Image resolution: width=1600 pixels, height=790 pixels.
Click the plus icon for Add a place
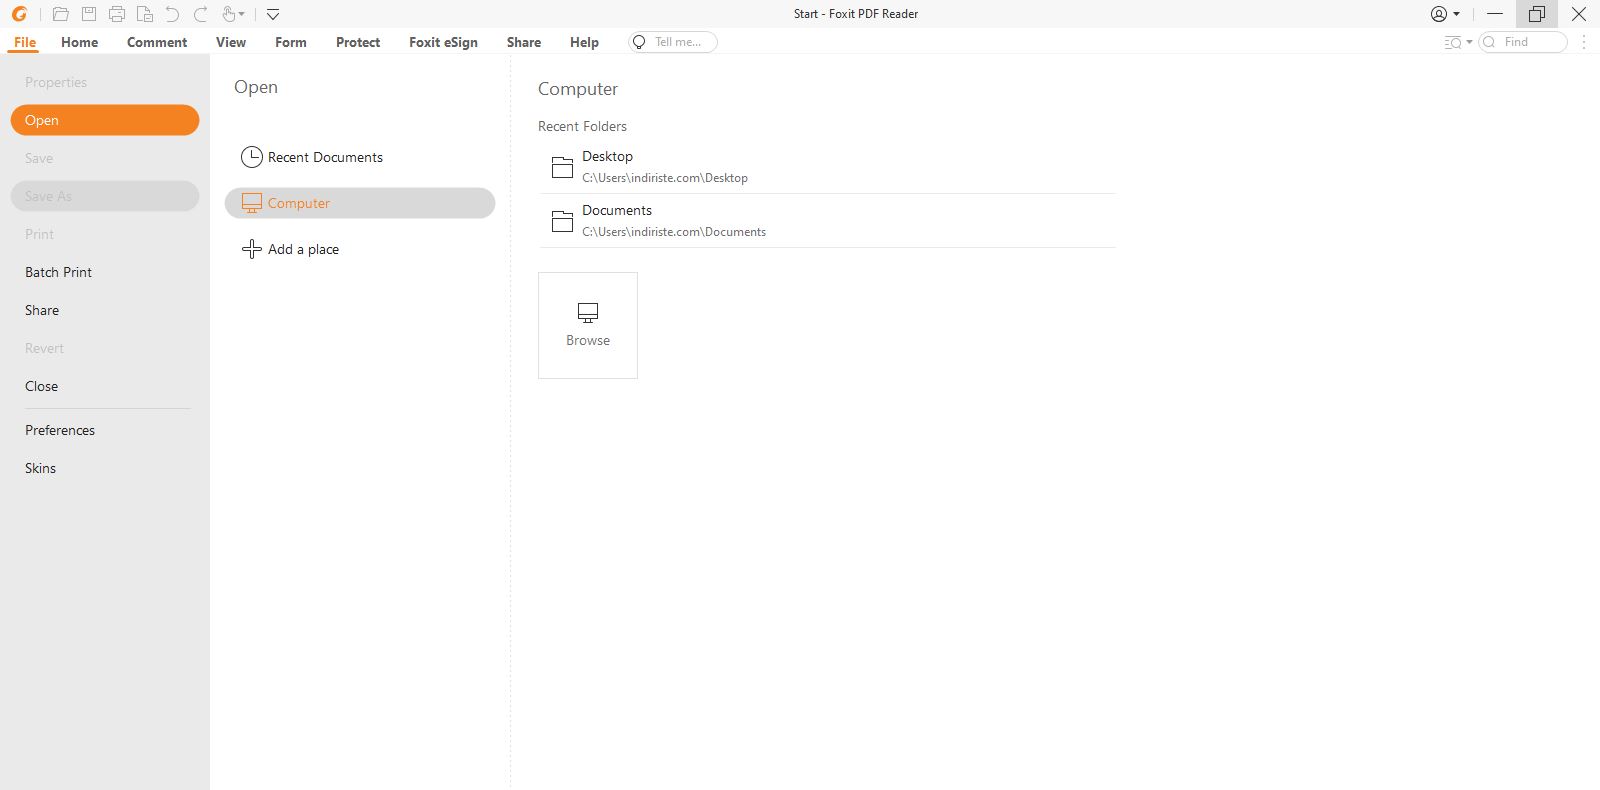click(x=252, y=249)
